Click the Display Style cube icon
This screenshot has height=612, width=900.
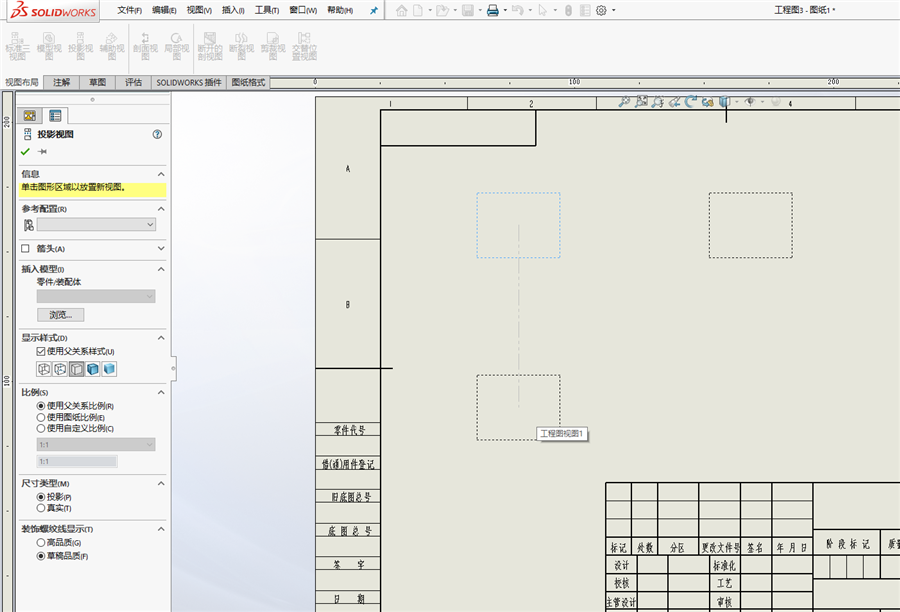point(724,102)
